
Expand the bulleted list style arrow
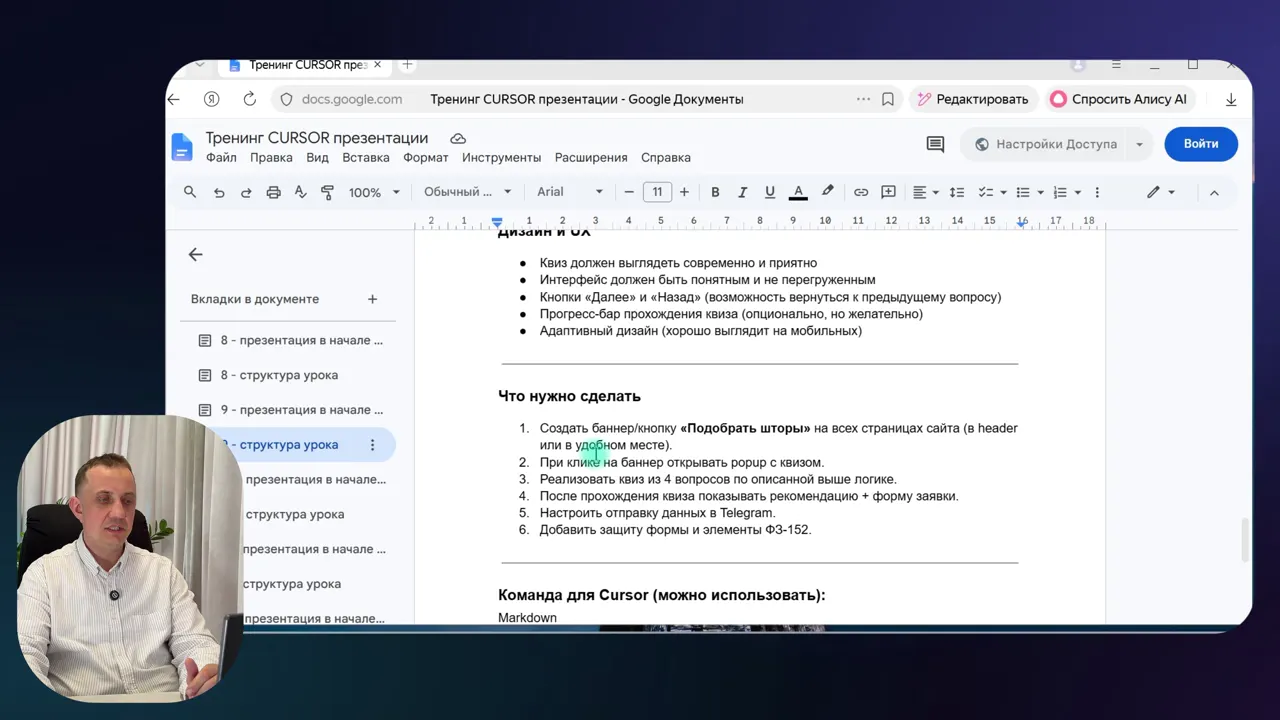(x=1040, y=192)
